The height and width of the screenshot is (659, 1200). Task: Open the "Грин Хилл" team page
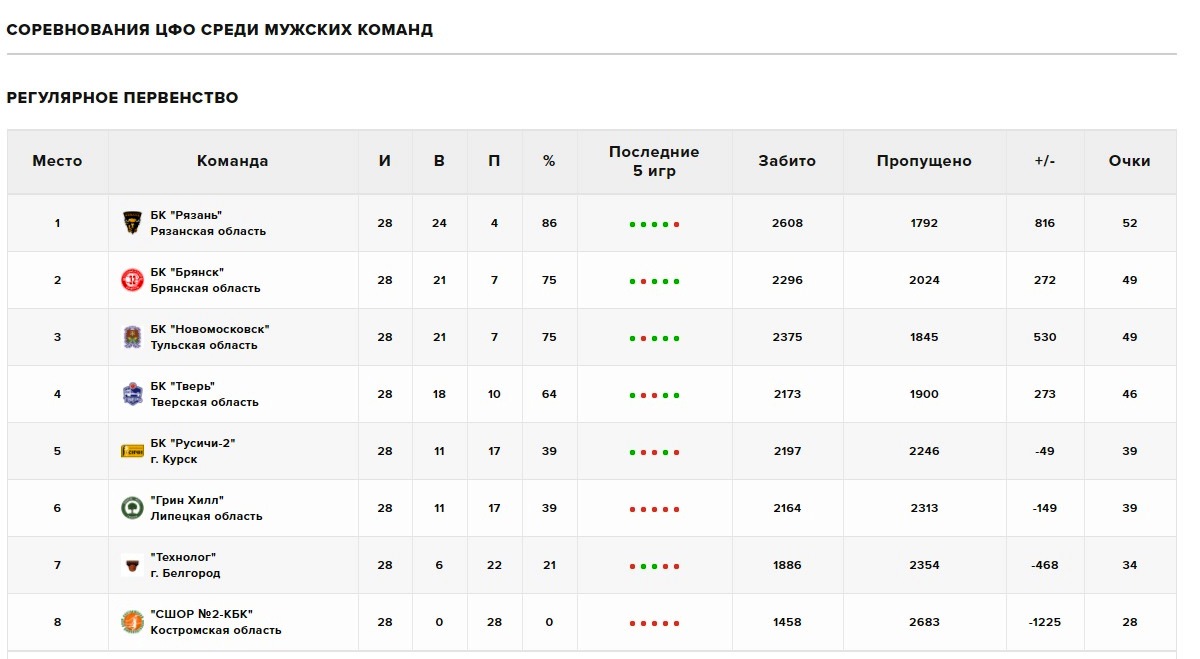tap(187, 500)
